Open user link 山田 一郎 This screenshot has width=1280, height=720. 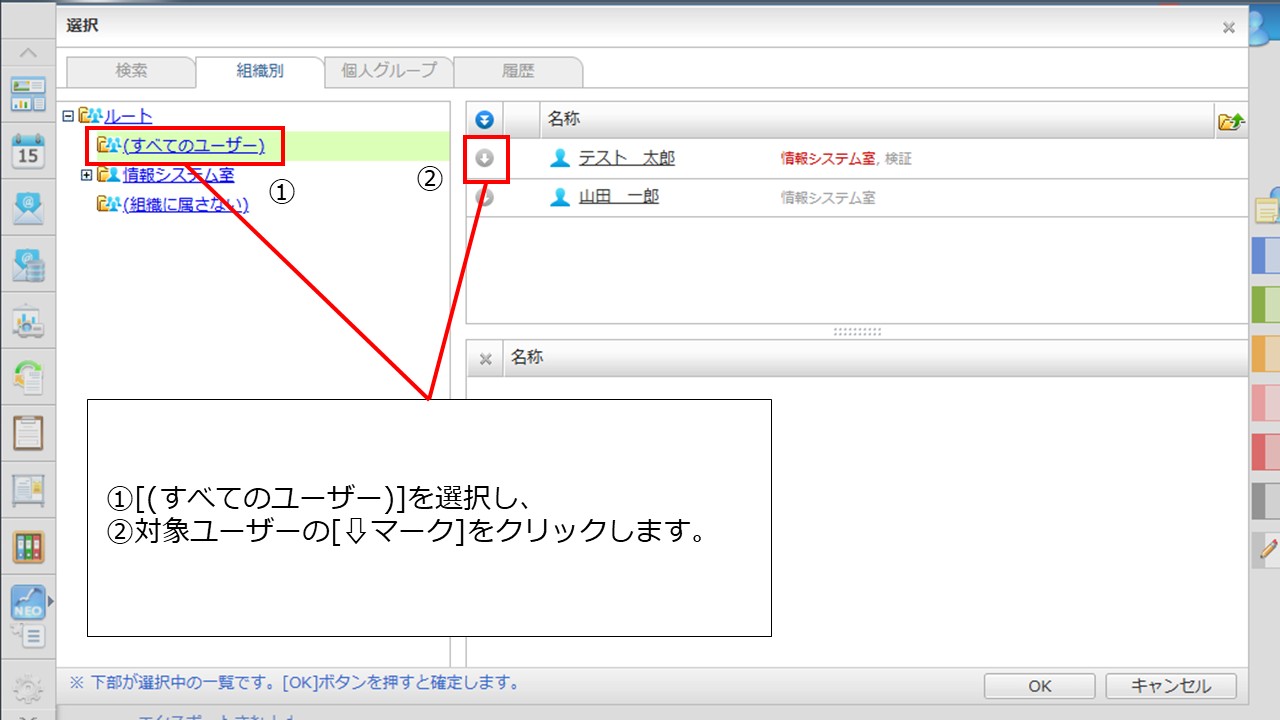(619, 197)
